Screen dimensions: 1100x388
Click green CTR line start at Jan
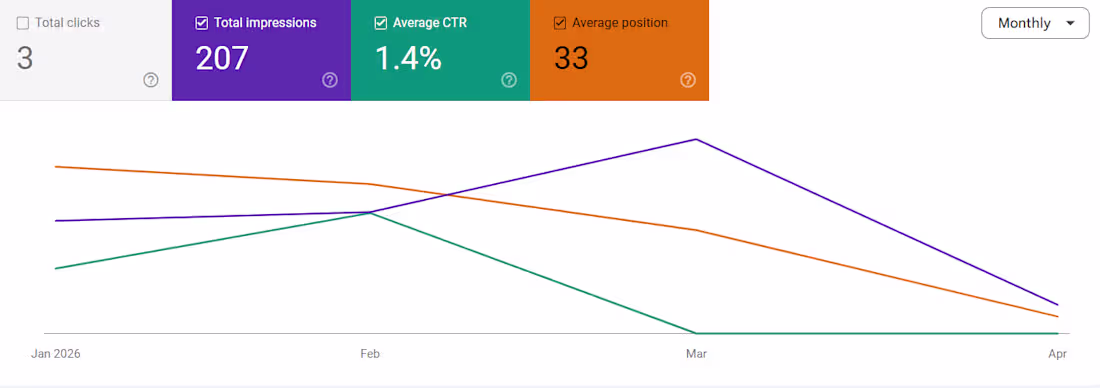55,269
